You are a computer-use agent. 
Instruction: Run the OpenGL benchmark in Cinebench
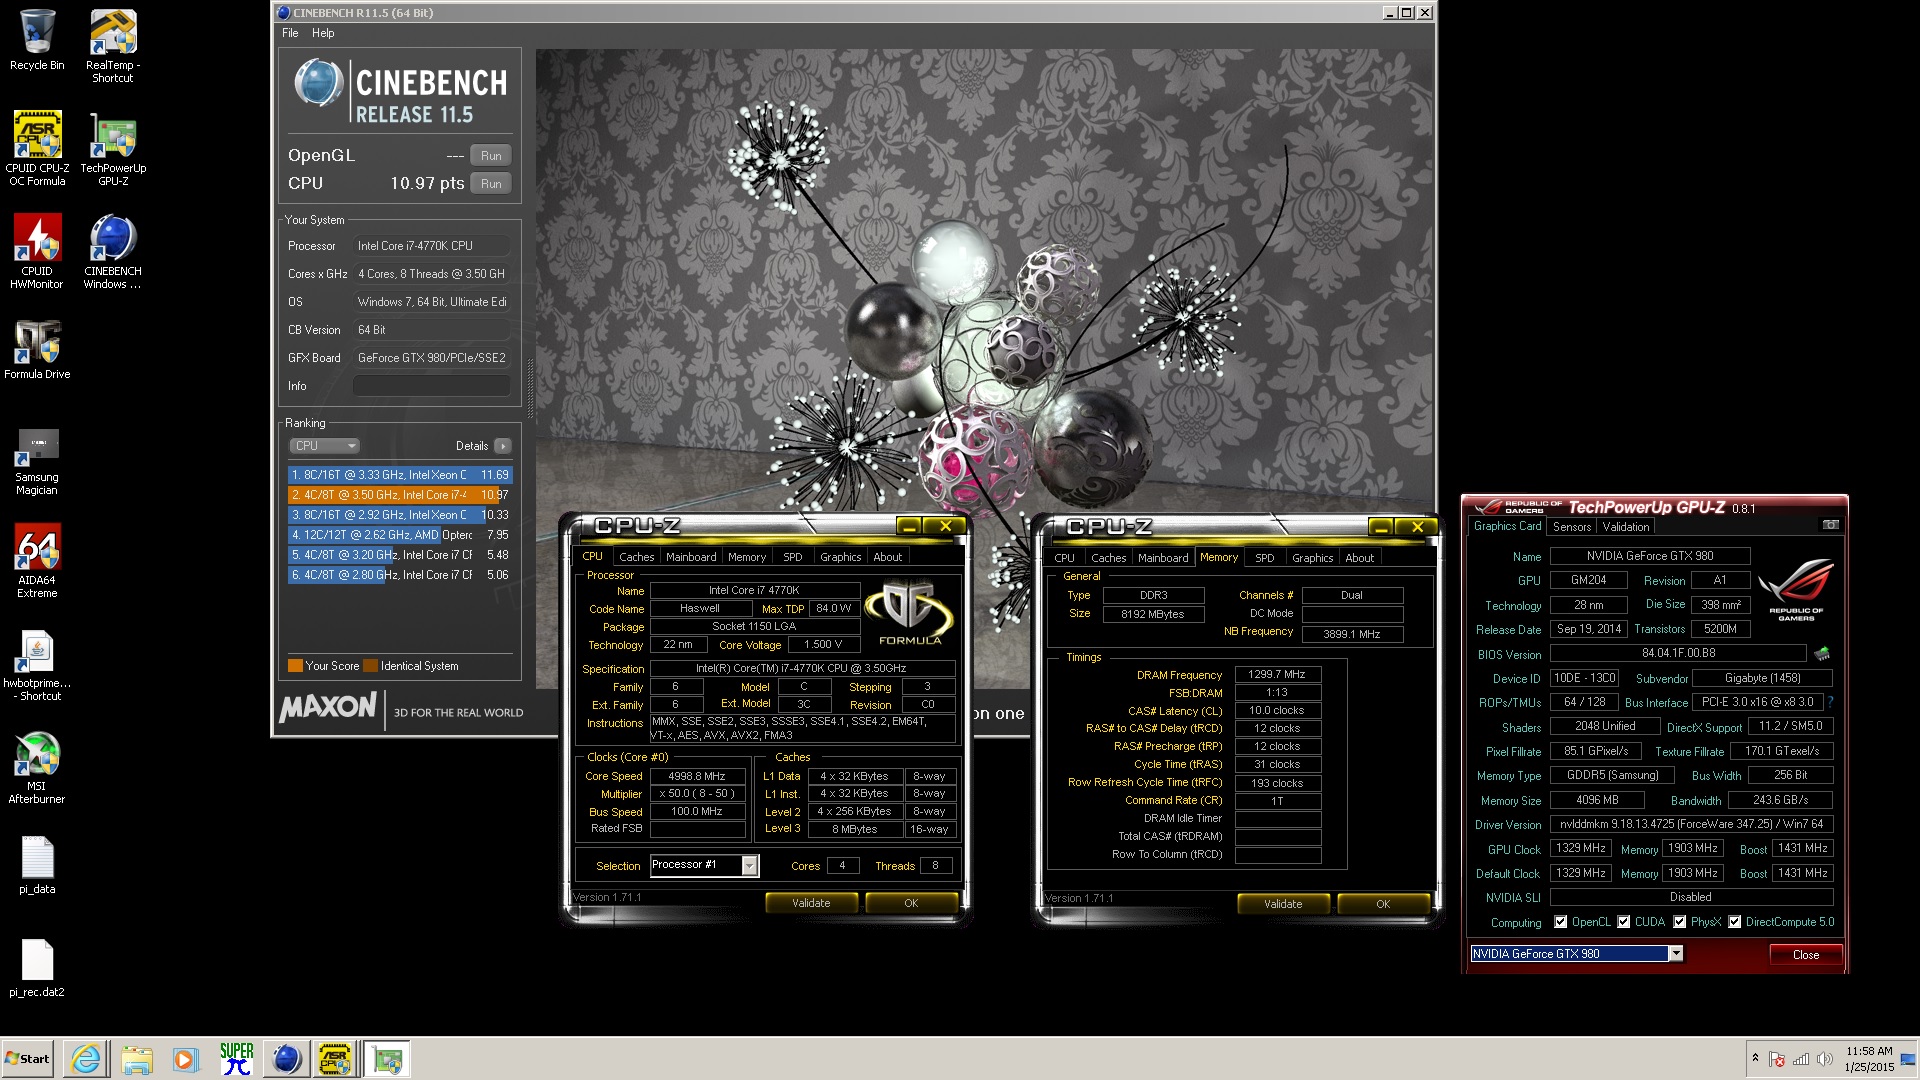pyautogui.click(x=491, y=156)
